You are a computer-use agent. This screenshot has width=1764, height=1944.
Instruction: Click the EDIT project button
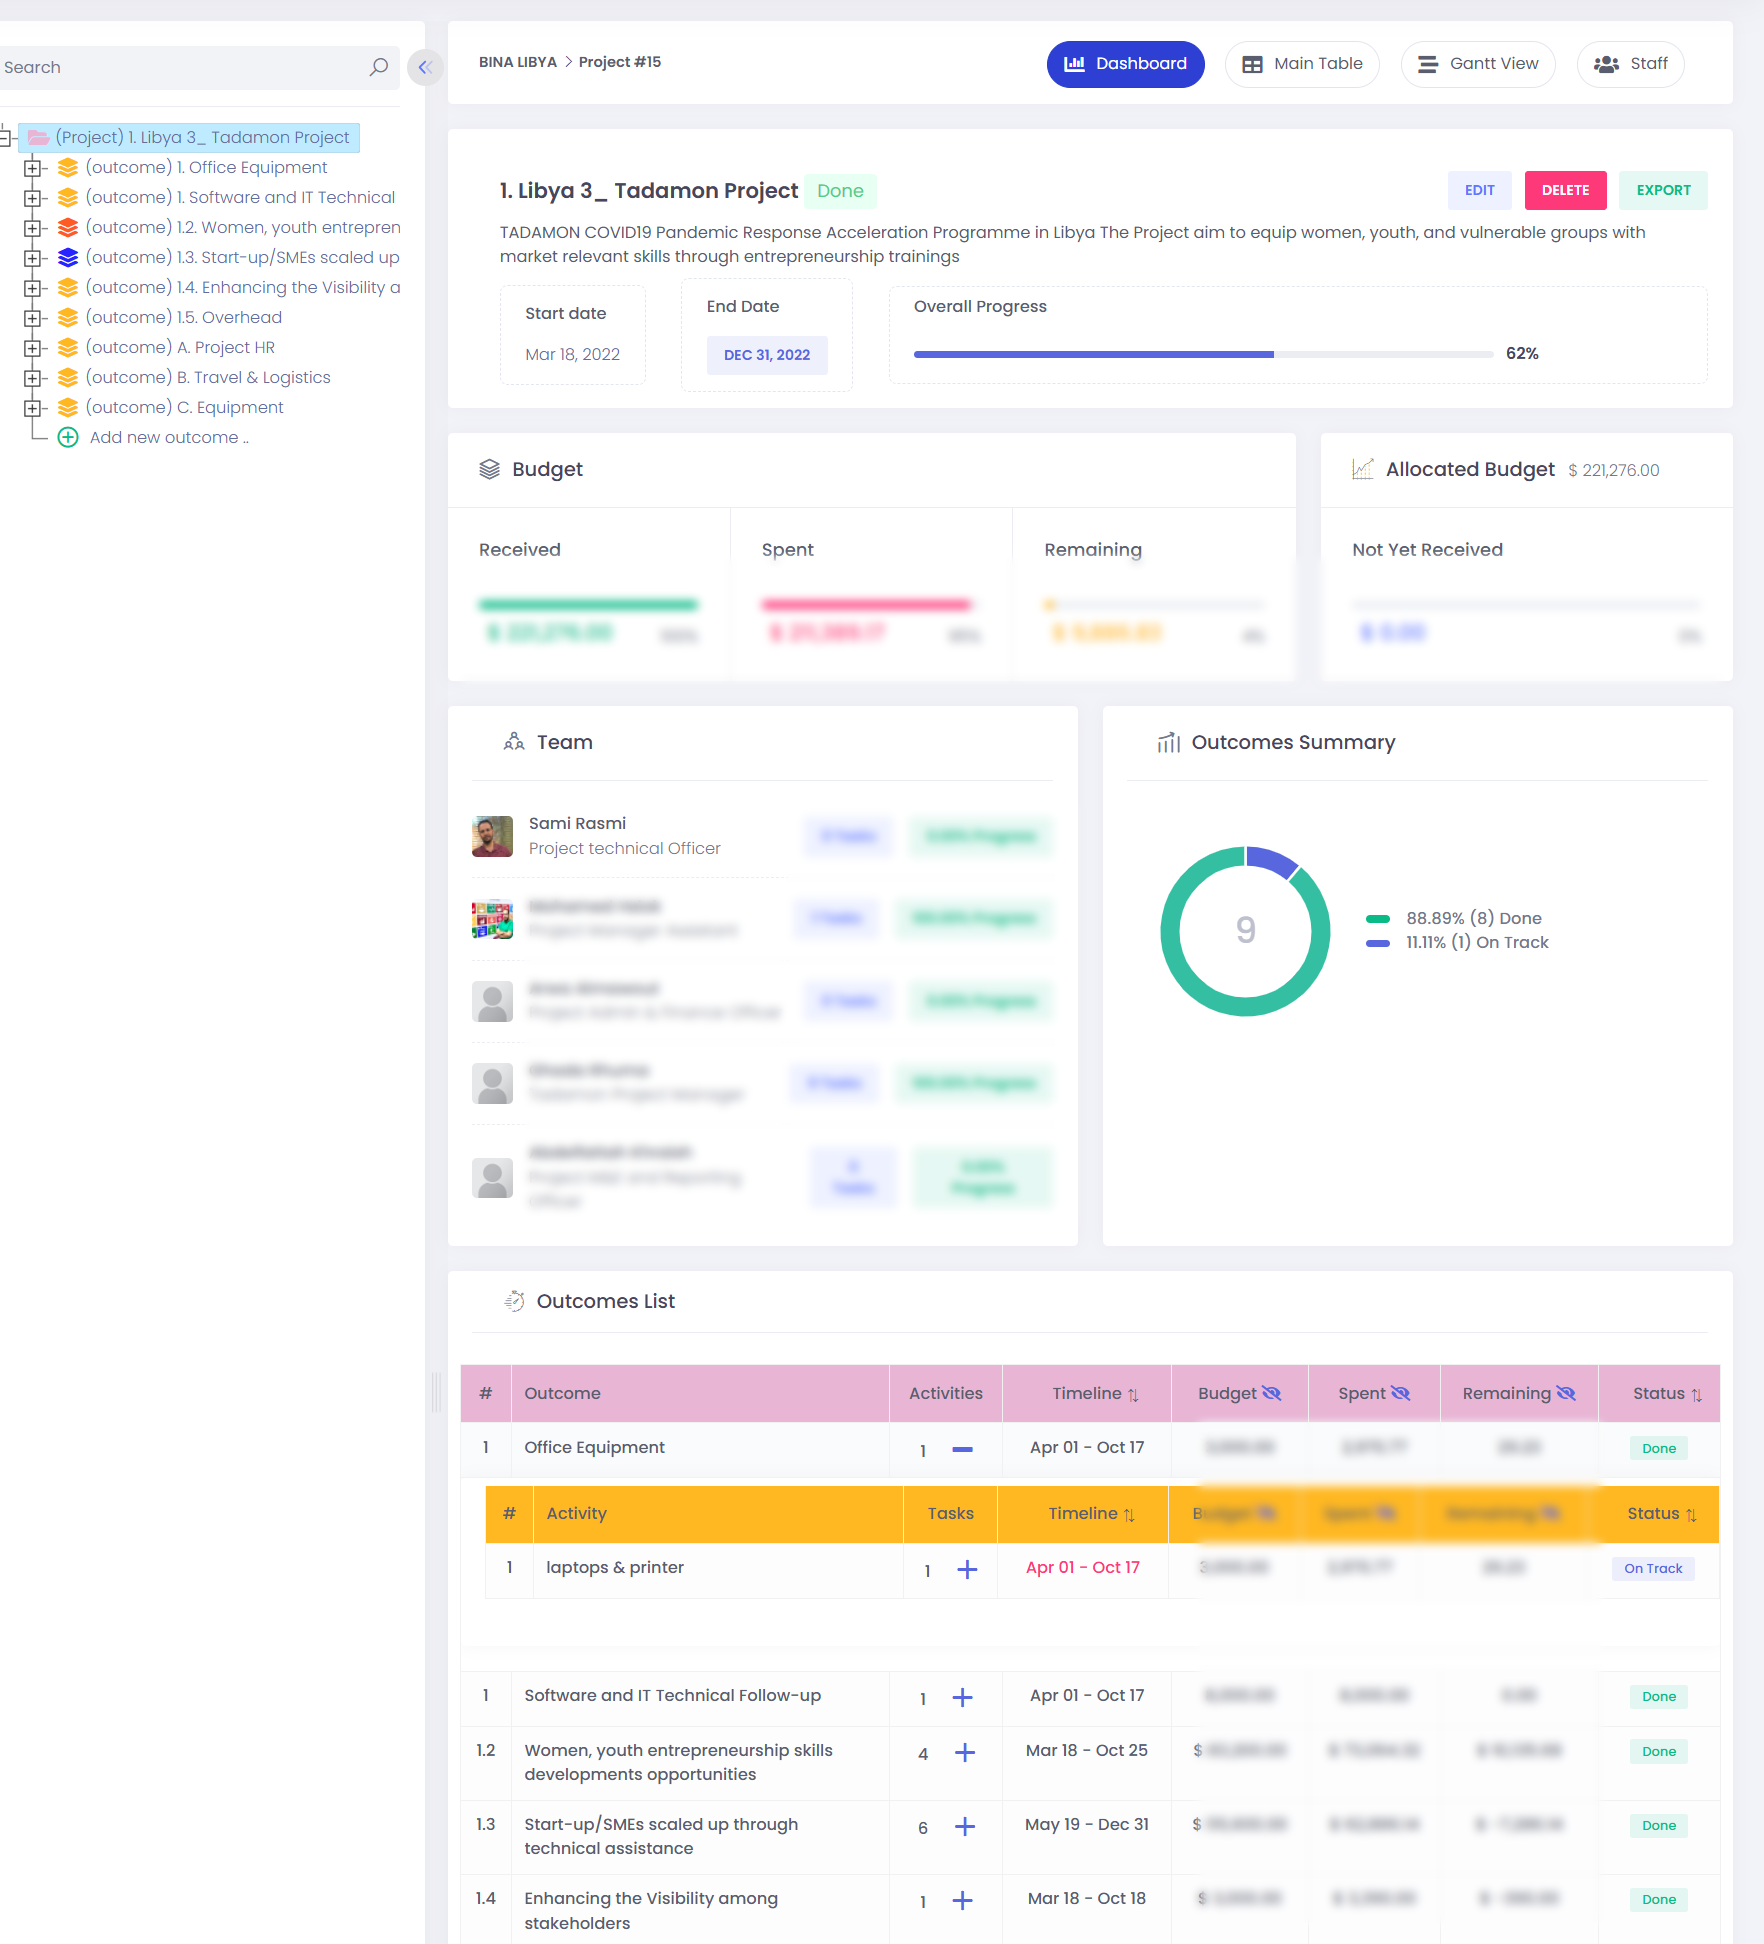tap(1479, 190)
